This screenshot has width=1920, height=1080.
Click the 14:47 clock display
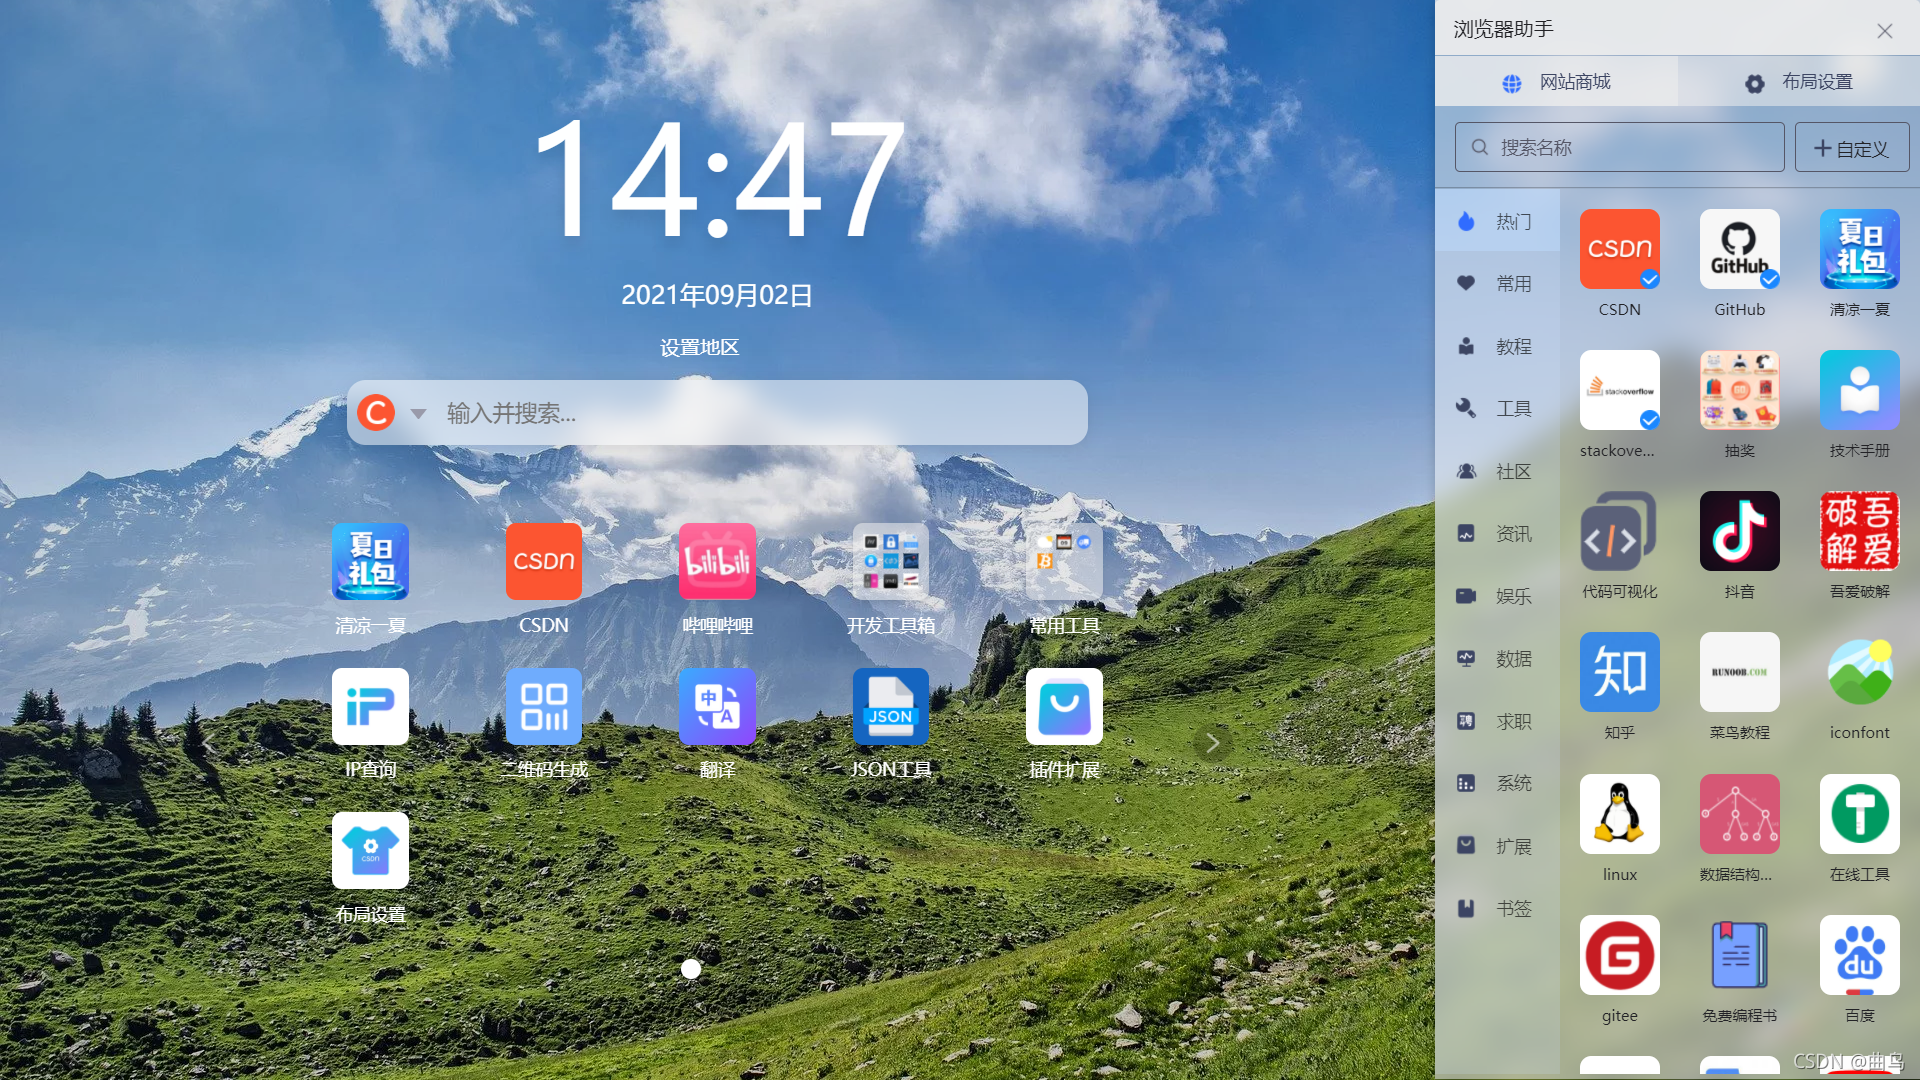pos(718,178)
